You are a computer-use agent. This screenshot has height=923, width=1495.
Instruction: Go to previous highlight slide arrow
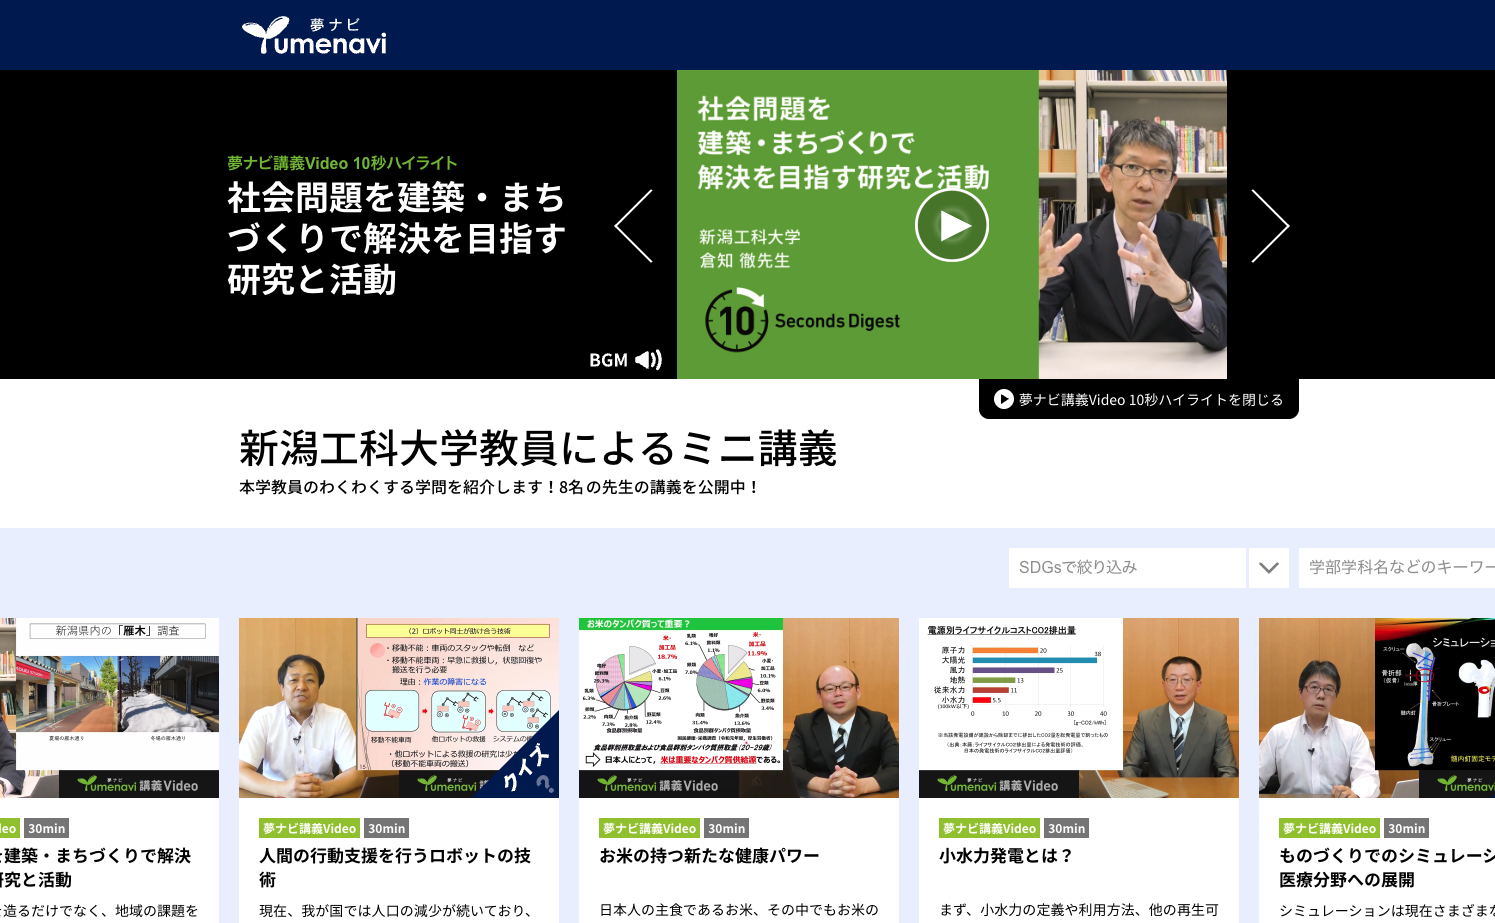634,226
